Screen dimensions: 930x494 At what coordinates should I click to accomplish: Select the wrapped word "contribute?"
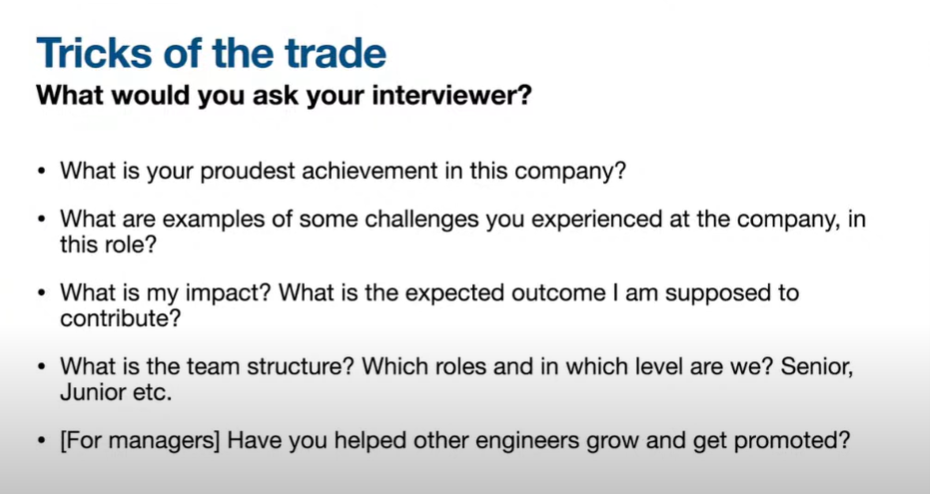click(x=120, y=318)
